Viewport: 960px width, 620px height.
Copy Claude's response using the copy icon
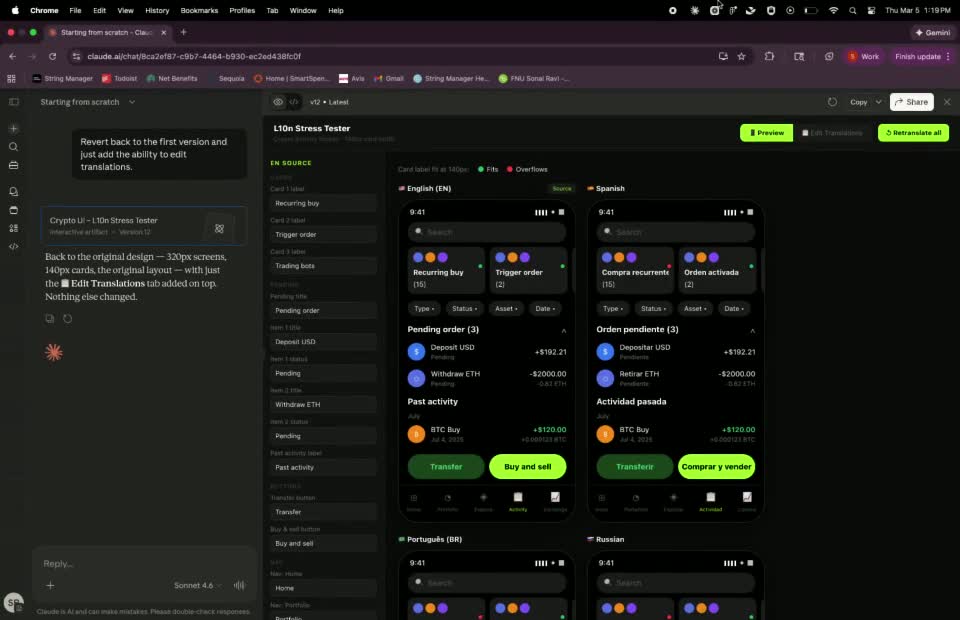click(50, 318)
